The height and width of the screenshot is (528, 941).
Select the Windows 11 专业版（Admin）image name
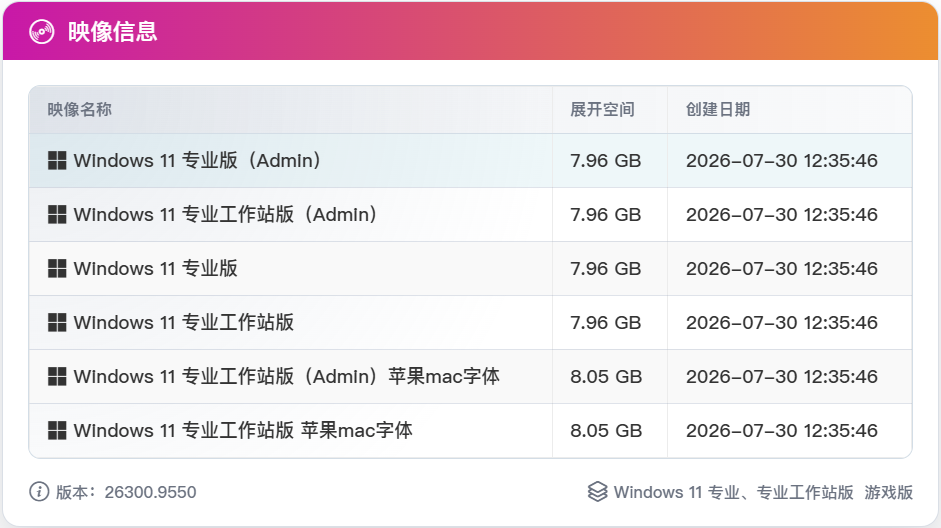tap(197, 161)
